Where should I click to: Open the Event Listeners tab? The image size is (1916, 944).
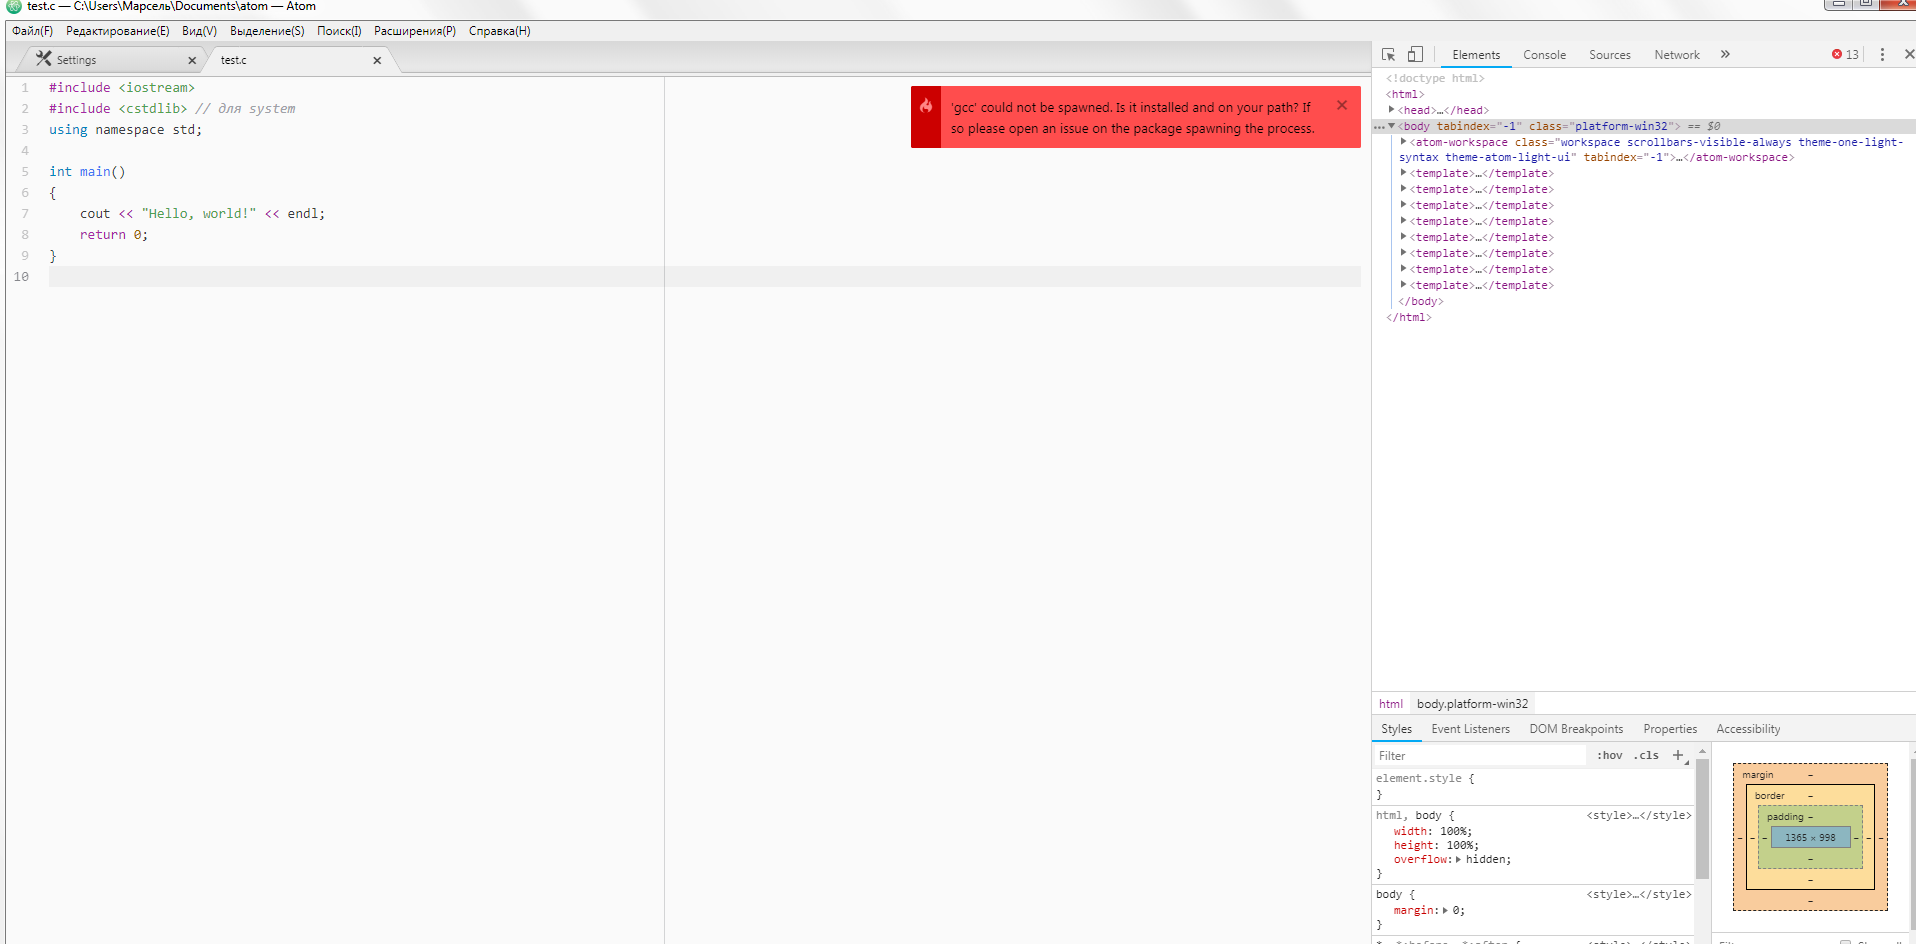[1470, 729]
